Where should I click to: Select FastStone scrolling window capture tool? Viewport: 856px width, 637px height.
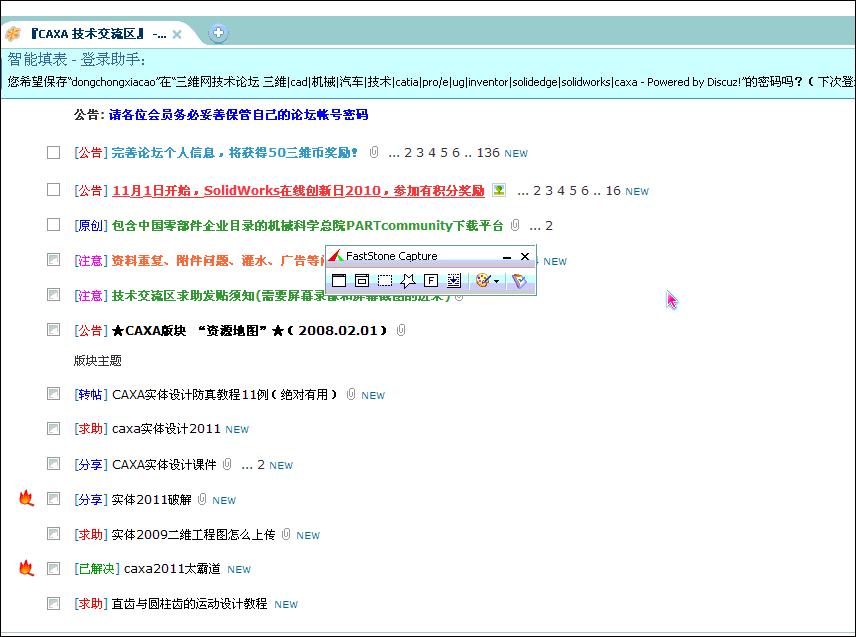[x=454, y=281]
